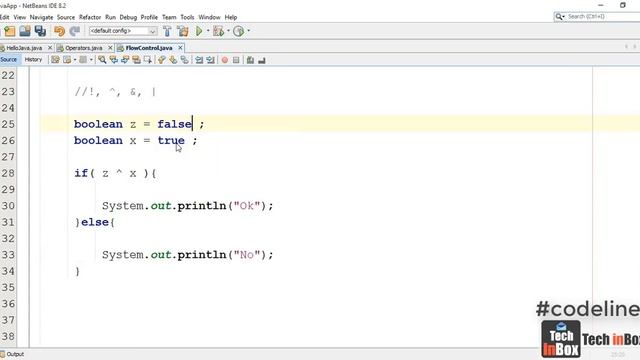Screen dimensions: 640x360
Task: Go to Next Bookmark
Action: pyautogui.click(x=173, y=60)
